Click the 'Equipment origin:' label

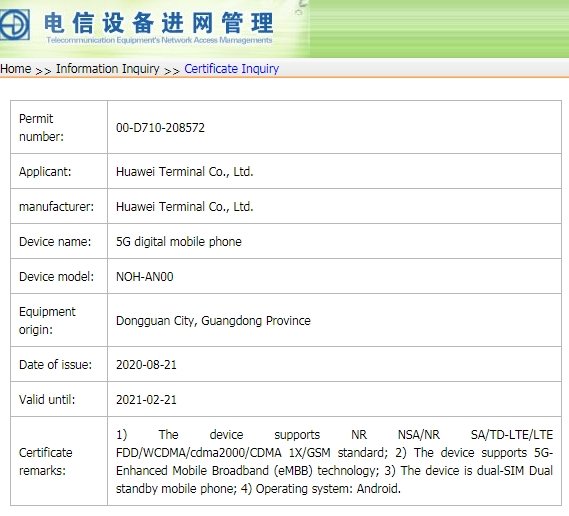[47, 321]
